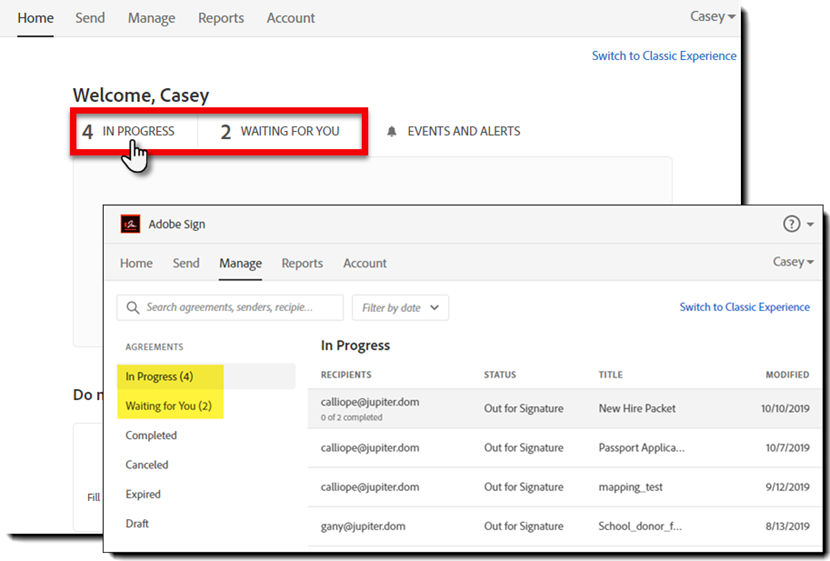Select the Draft agreements filter
830x561 pixels.
pos(137,523)
